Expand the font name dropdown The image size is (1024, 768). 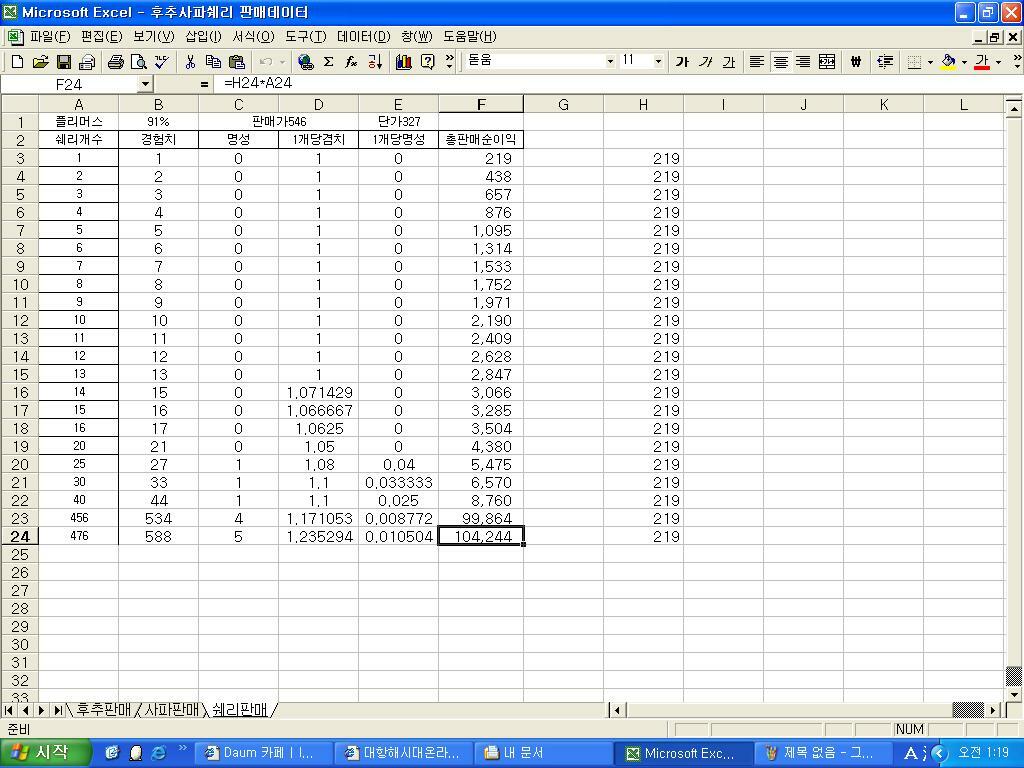click(610, 61)
